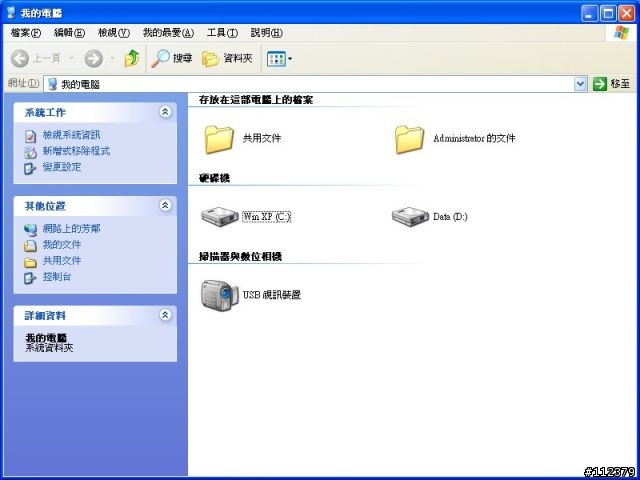Maximize the 我的電腦 window
The width and height of the screenshot is (640, 480).
(x=608, y=13)
